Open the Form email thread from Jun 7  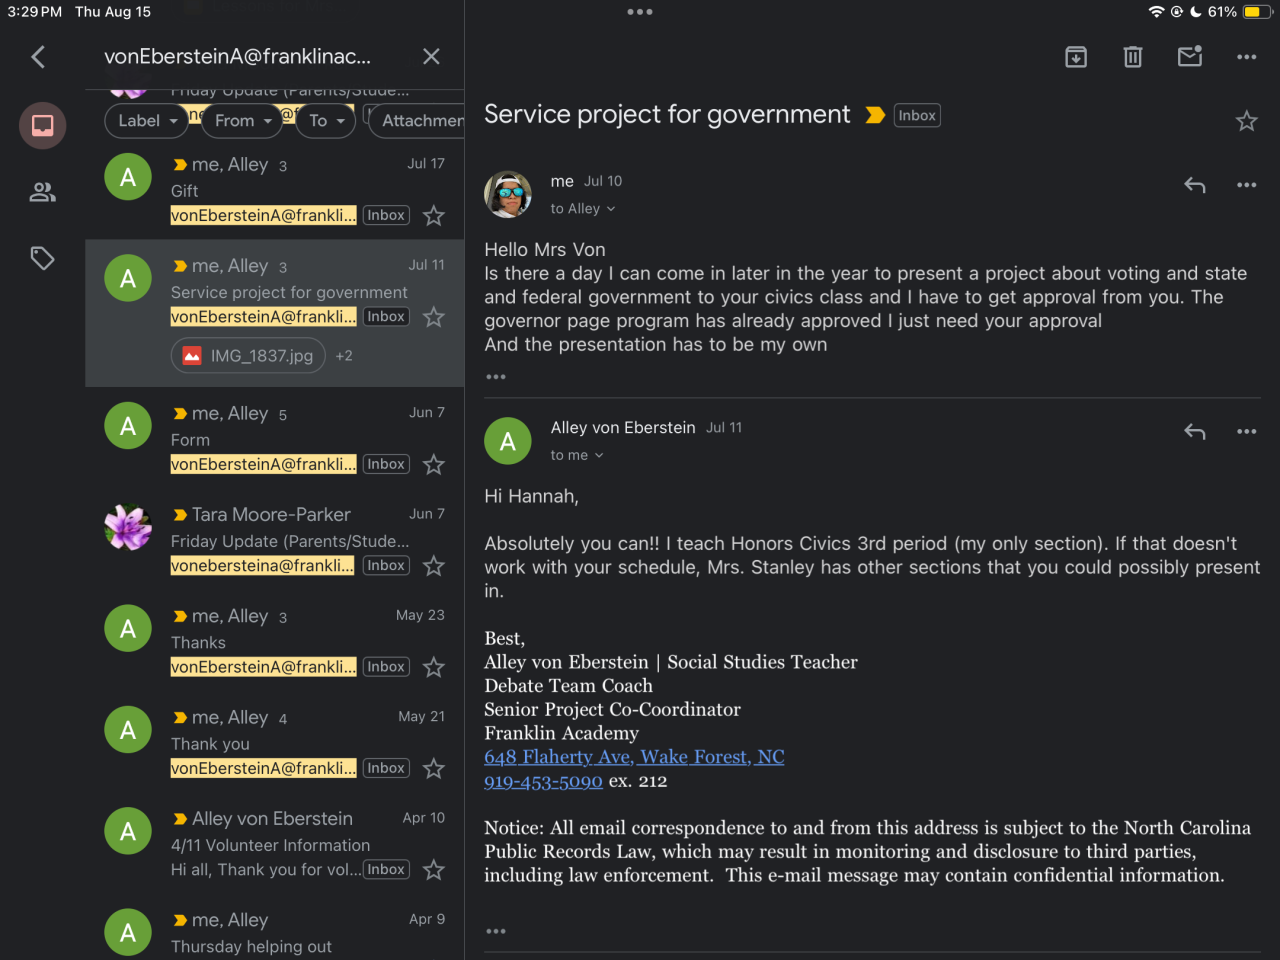(x=290, y=438)
